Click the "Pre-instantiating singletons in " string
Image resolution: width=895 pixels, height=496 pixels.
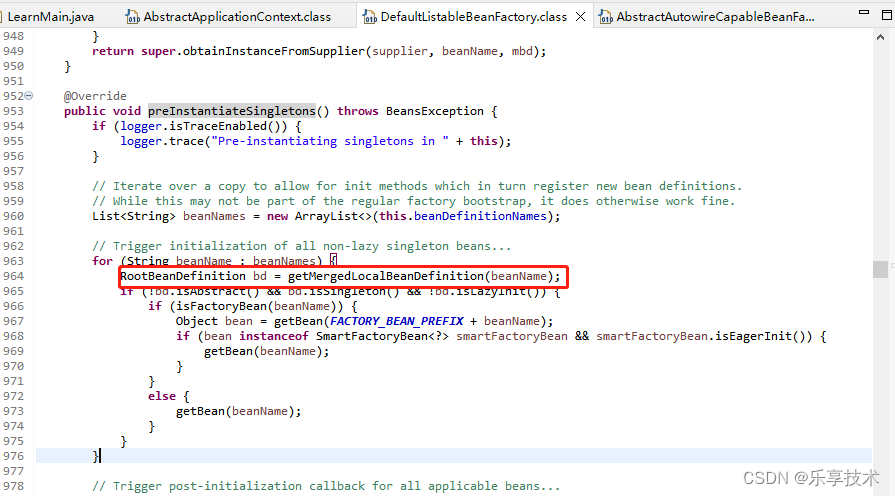(330, 141)
